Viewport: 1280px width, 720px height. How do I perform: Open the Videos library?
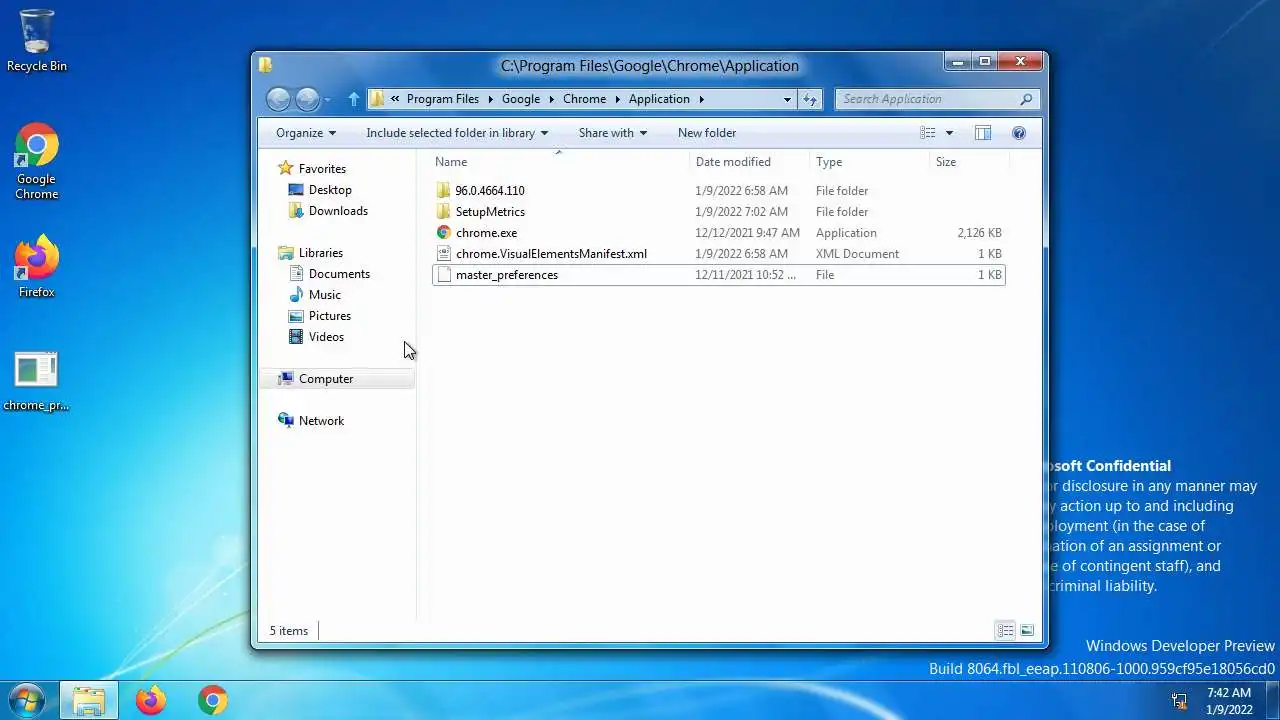(x=326, y=337)
